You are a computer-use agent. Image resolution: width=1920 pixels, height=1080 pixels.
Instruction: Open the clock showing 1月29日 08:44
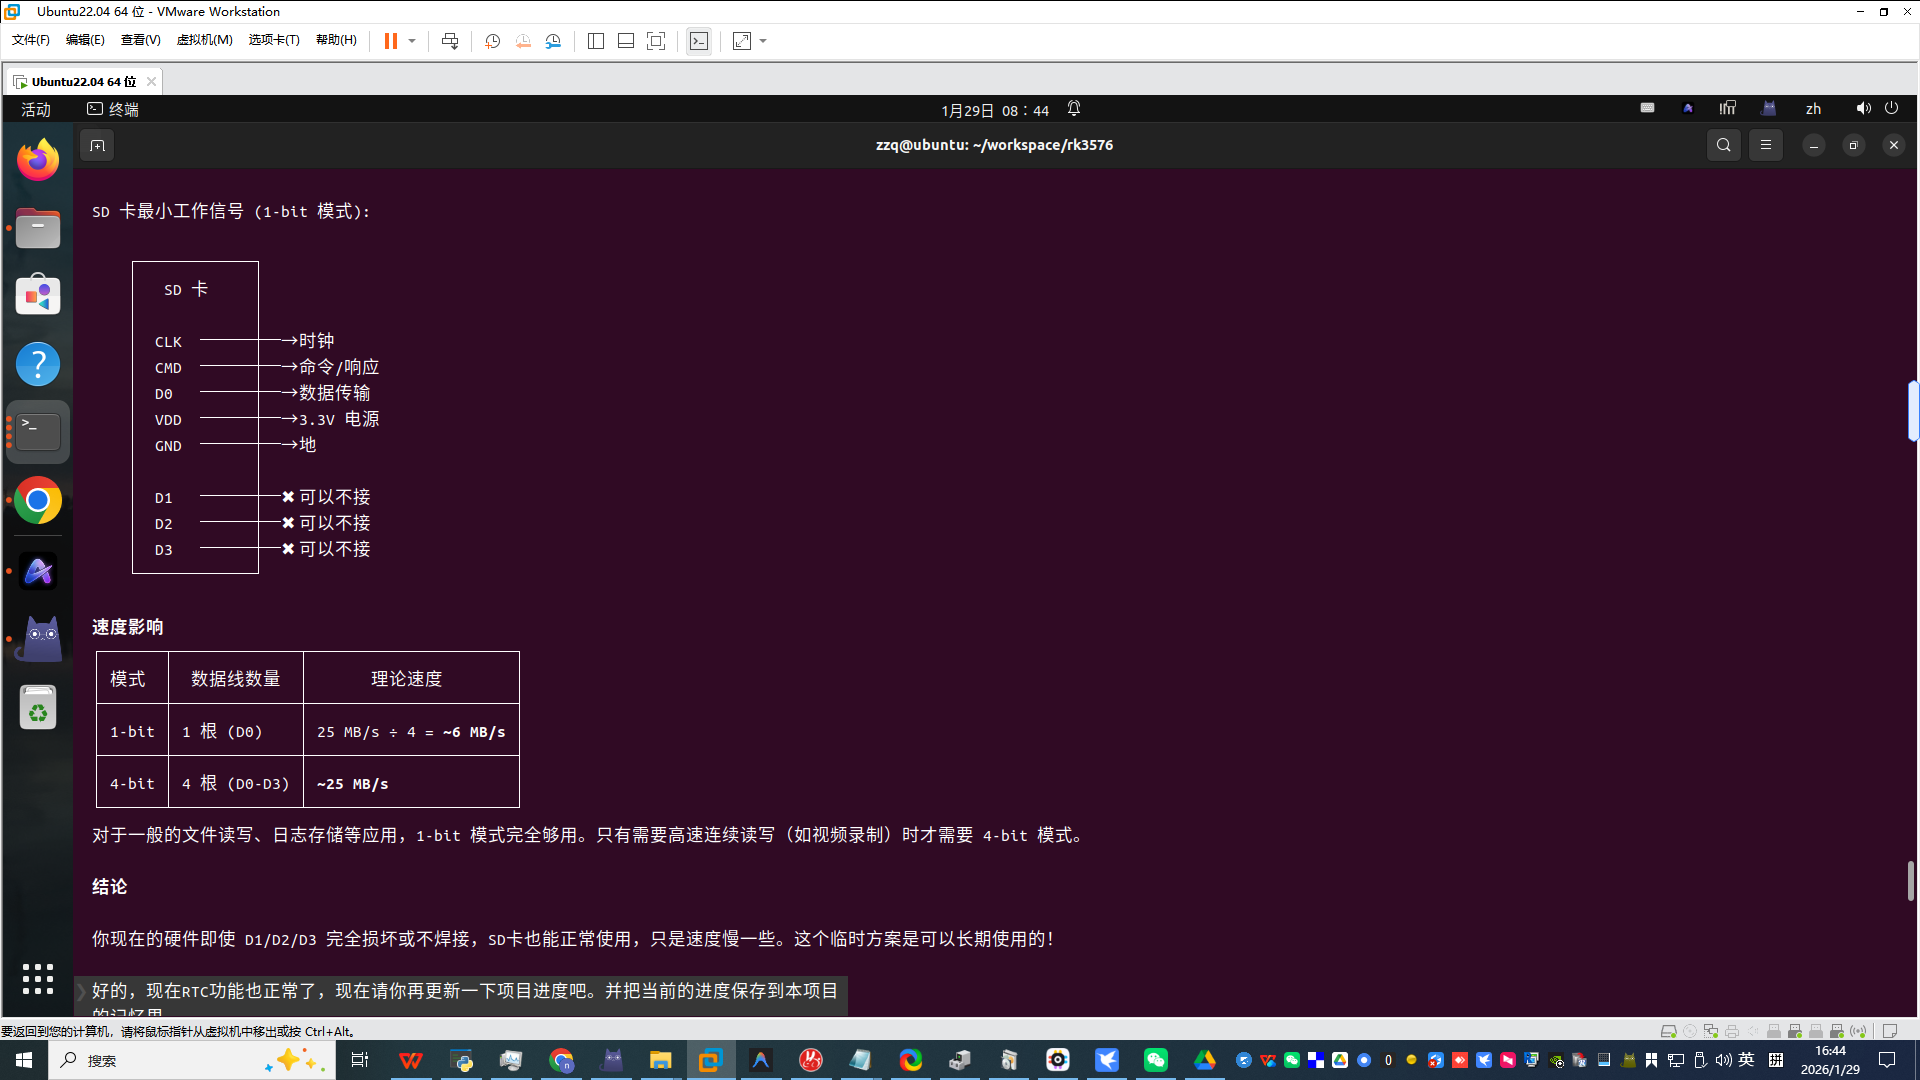[994, 110]
